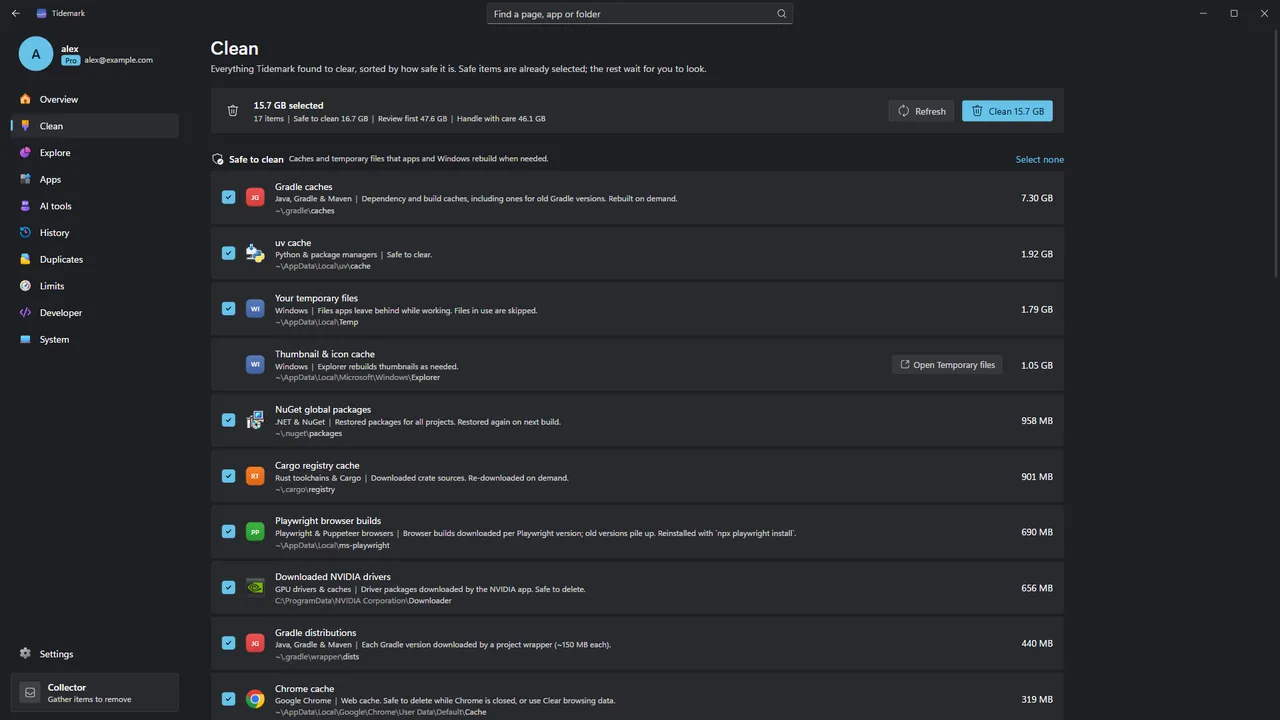Toggle the Your temporary files checkbox

[x=228, y=309]
